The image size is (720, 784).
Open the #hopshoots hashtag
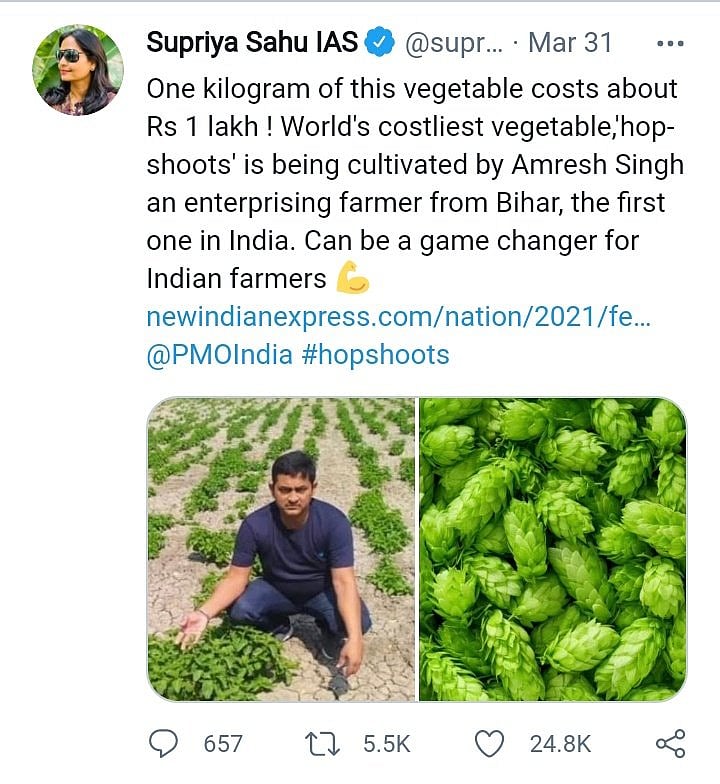375,355
